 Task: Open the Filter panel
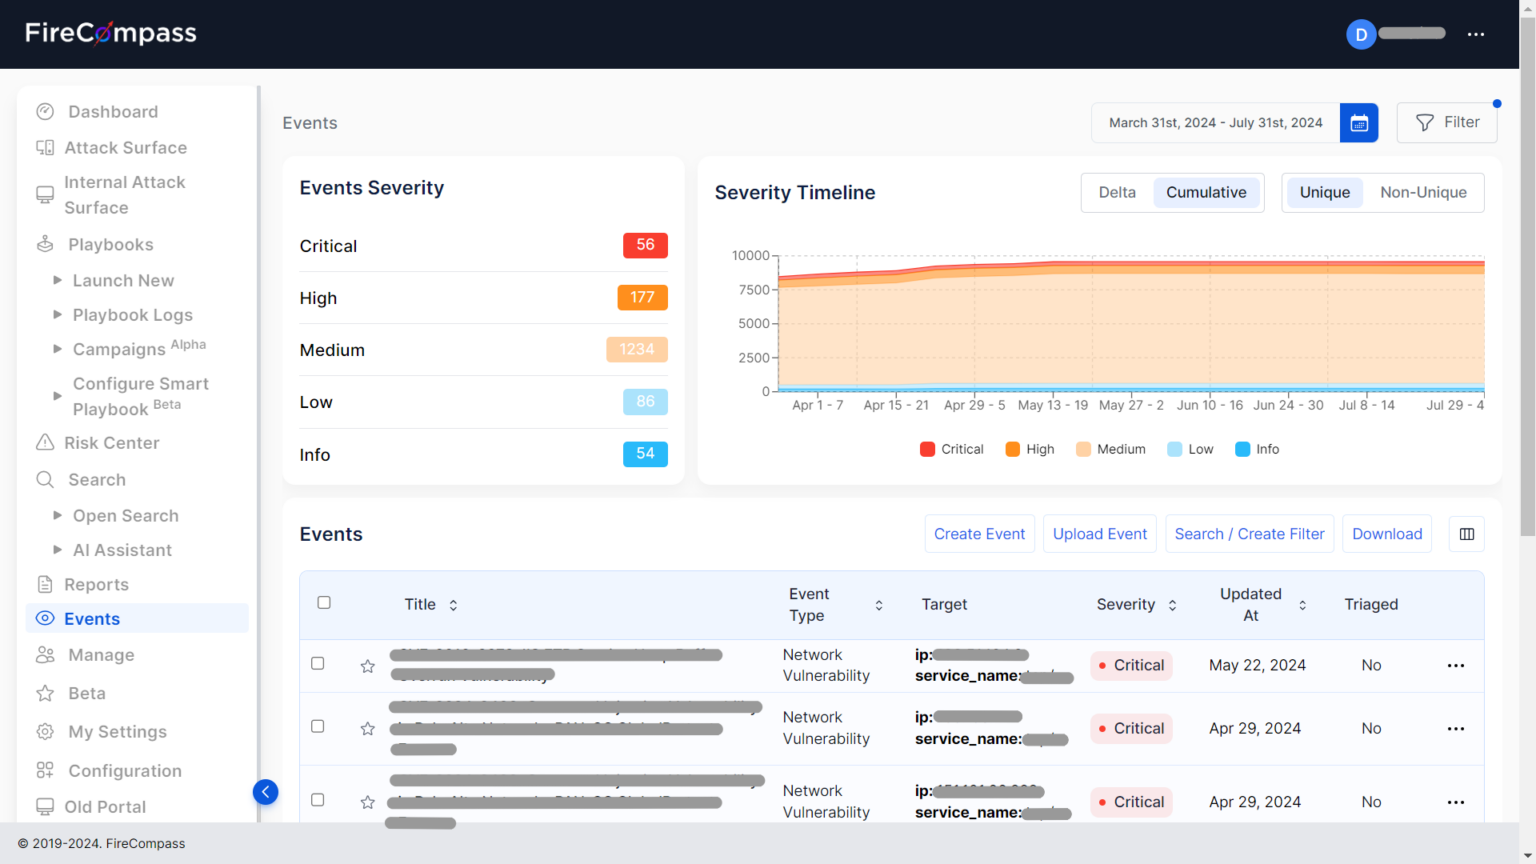point(1446,122)
